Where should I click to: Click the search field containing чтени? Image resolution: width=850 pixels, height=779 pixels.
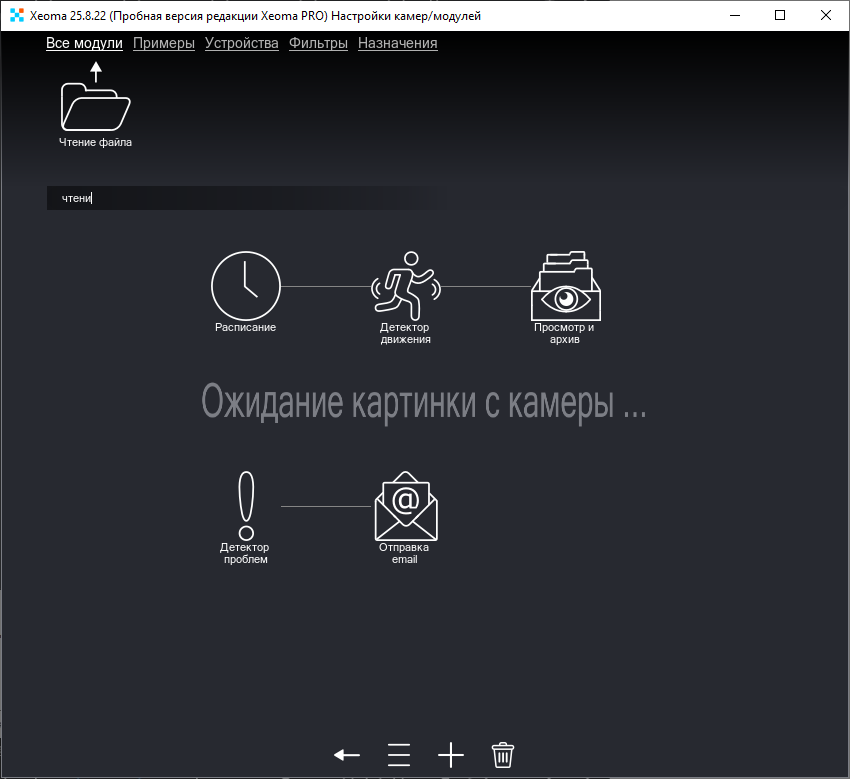pyautogui.click(x=240, y=197)
